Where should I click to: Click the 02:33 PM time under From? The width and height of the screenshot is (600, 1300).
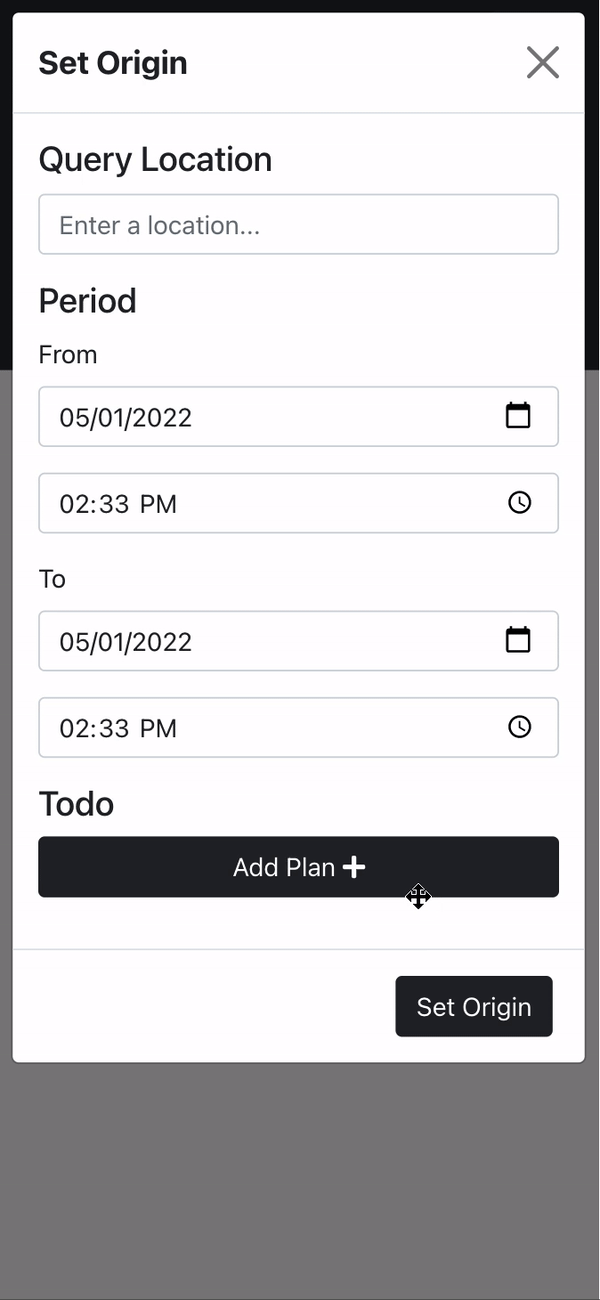[x=117, y=503]
